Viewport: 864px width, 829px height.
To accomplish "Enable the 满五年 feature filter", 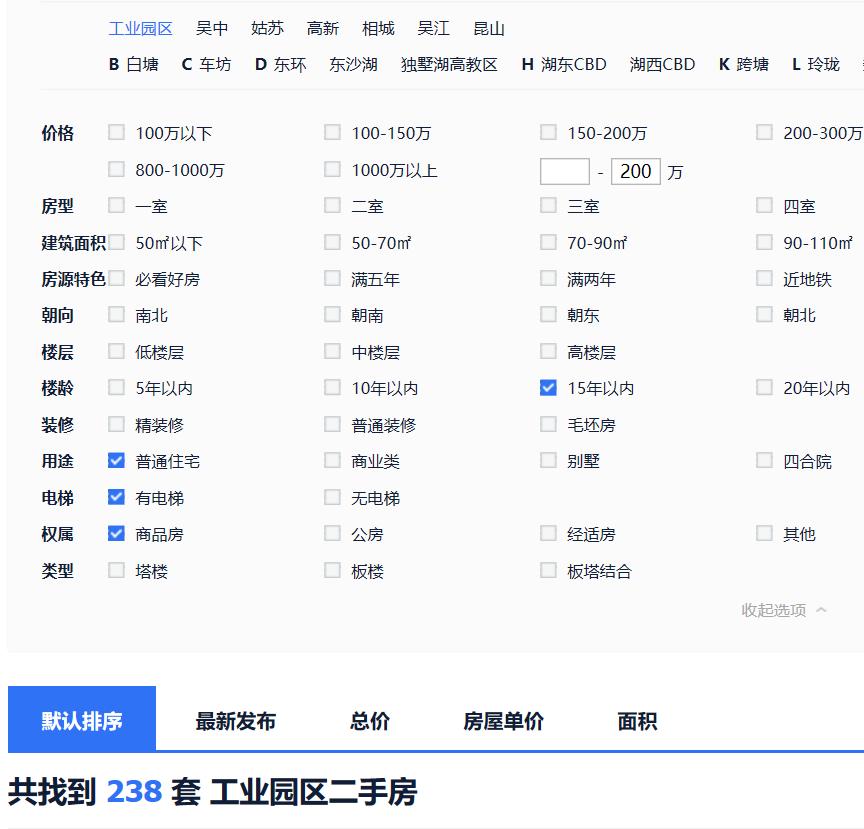I will point(332,278).
